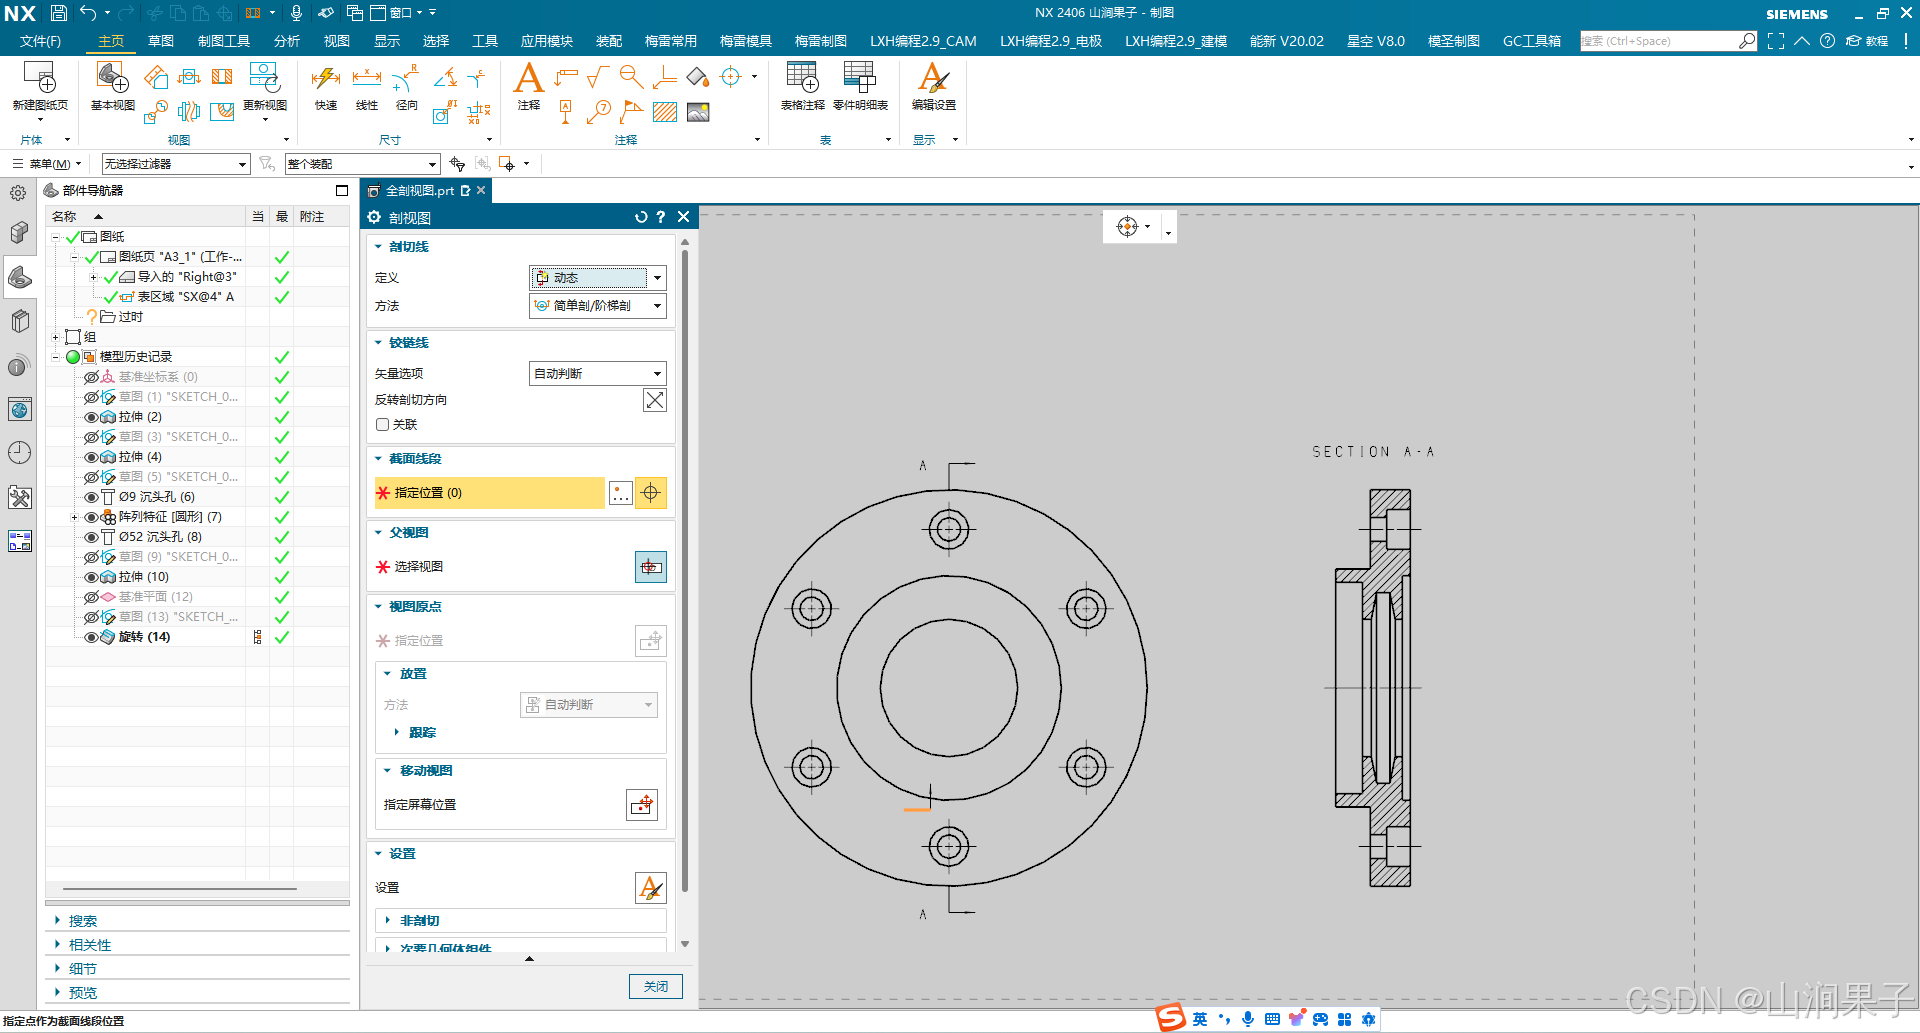
Task: Toggle the 关联 checkbox
Action: tap(382, 425)
